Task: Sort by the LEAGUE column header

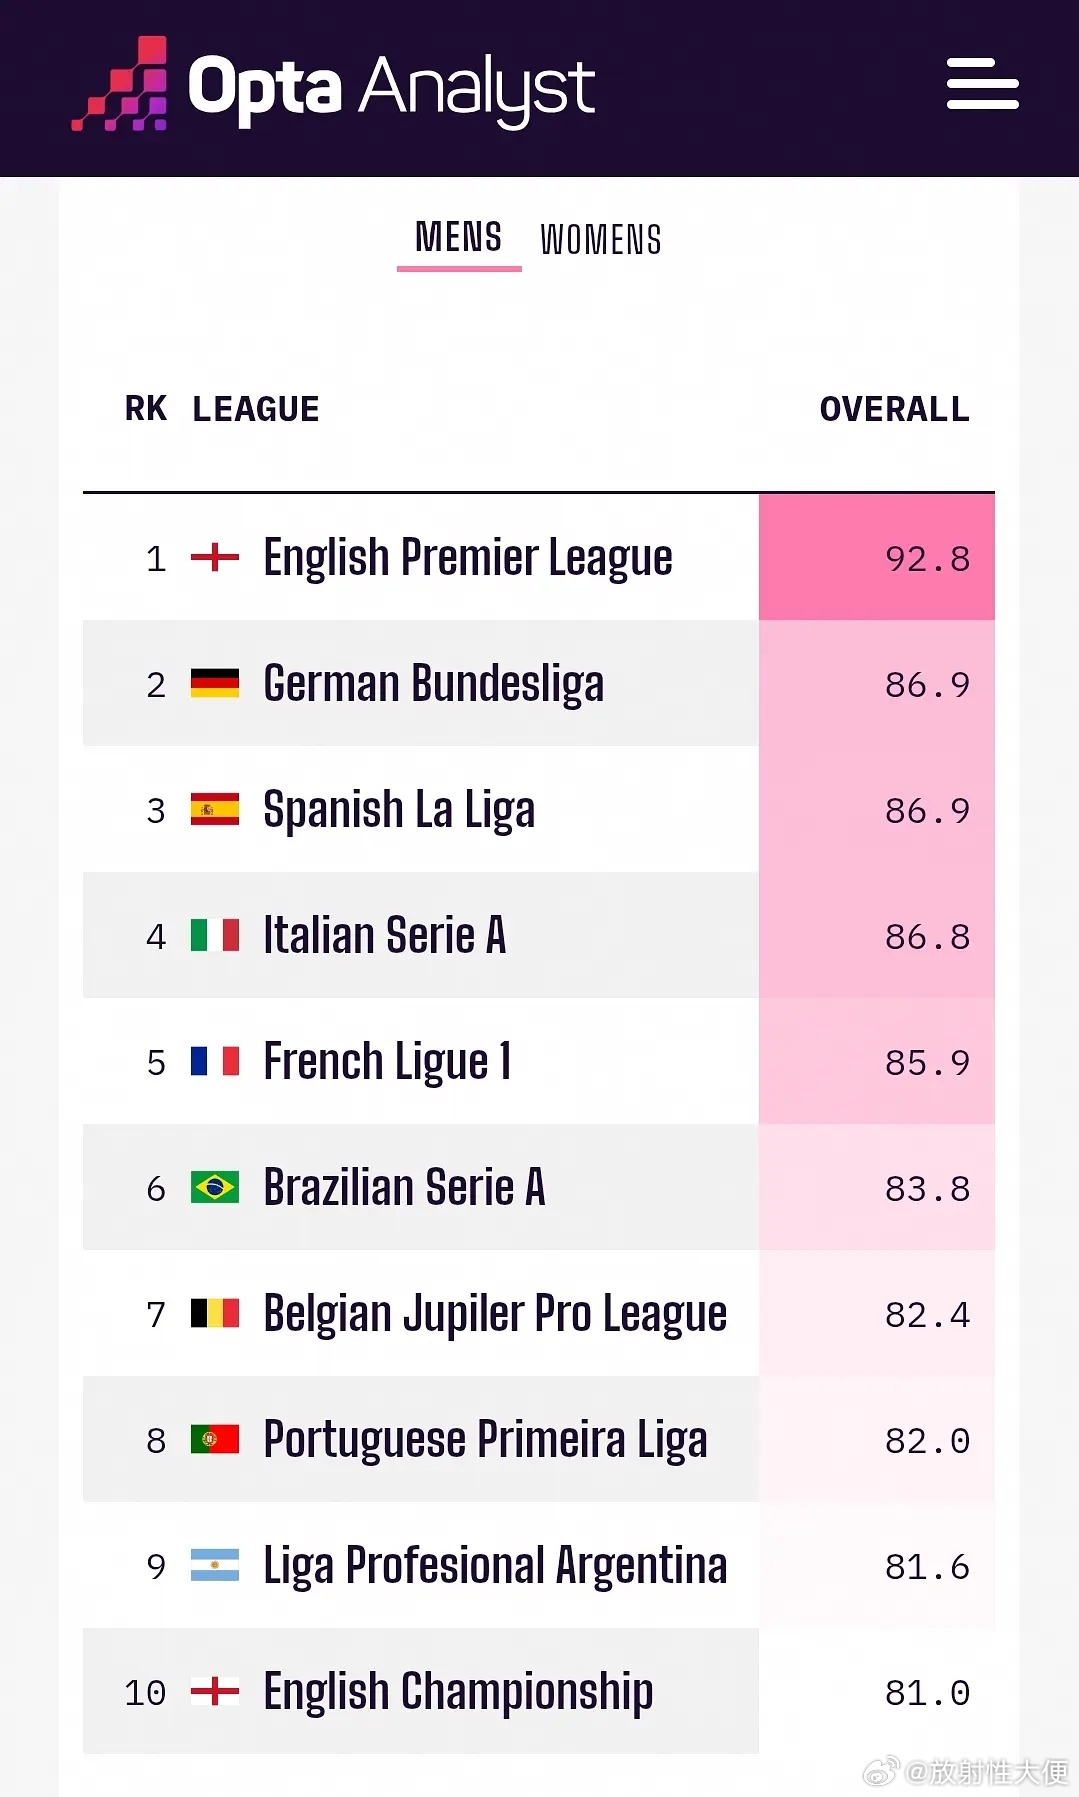Action: pos(256,409)
